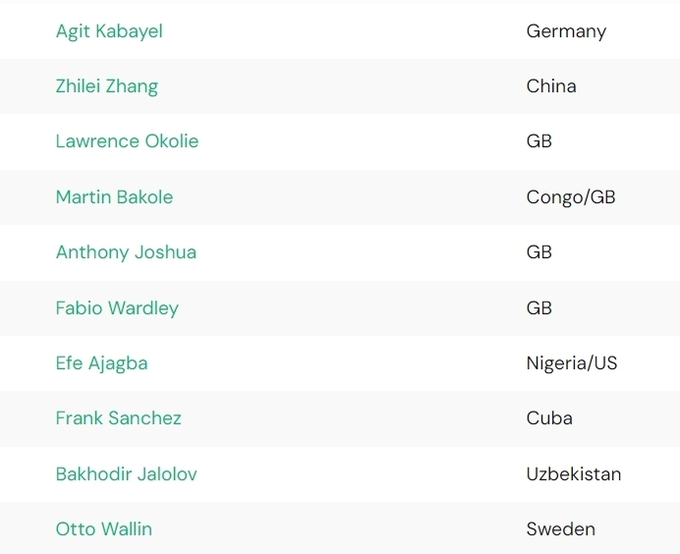The image size is (680, 554).
Task: Open the Anthony Joshua link
Action: coord(126,252)
